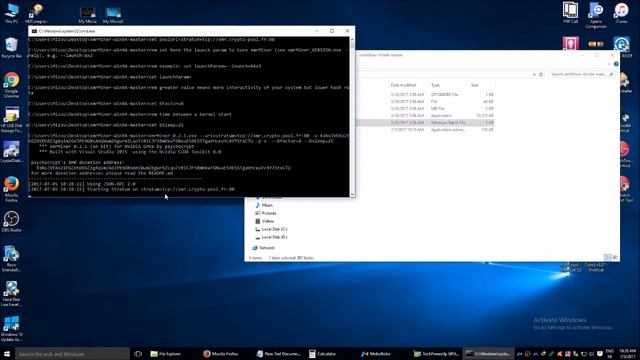Open the HP USB Disk Storage Format shortcut

click(x=11, y=119)
